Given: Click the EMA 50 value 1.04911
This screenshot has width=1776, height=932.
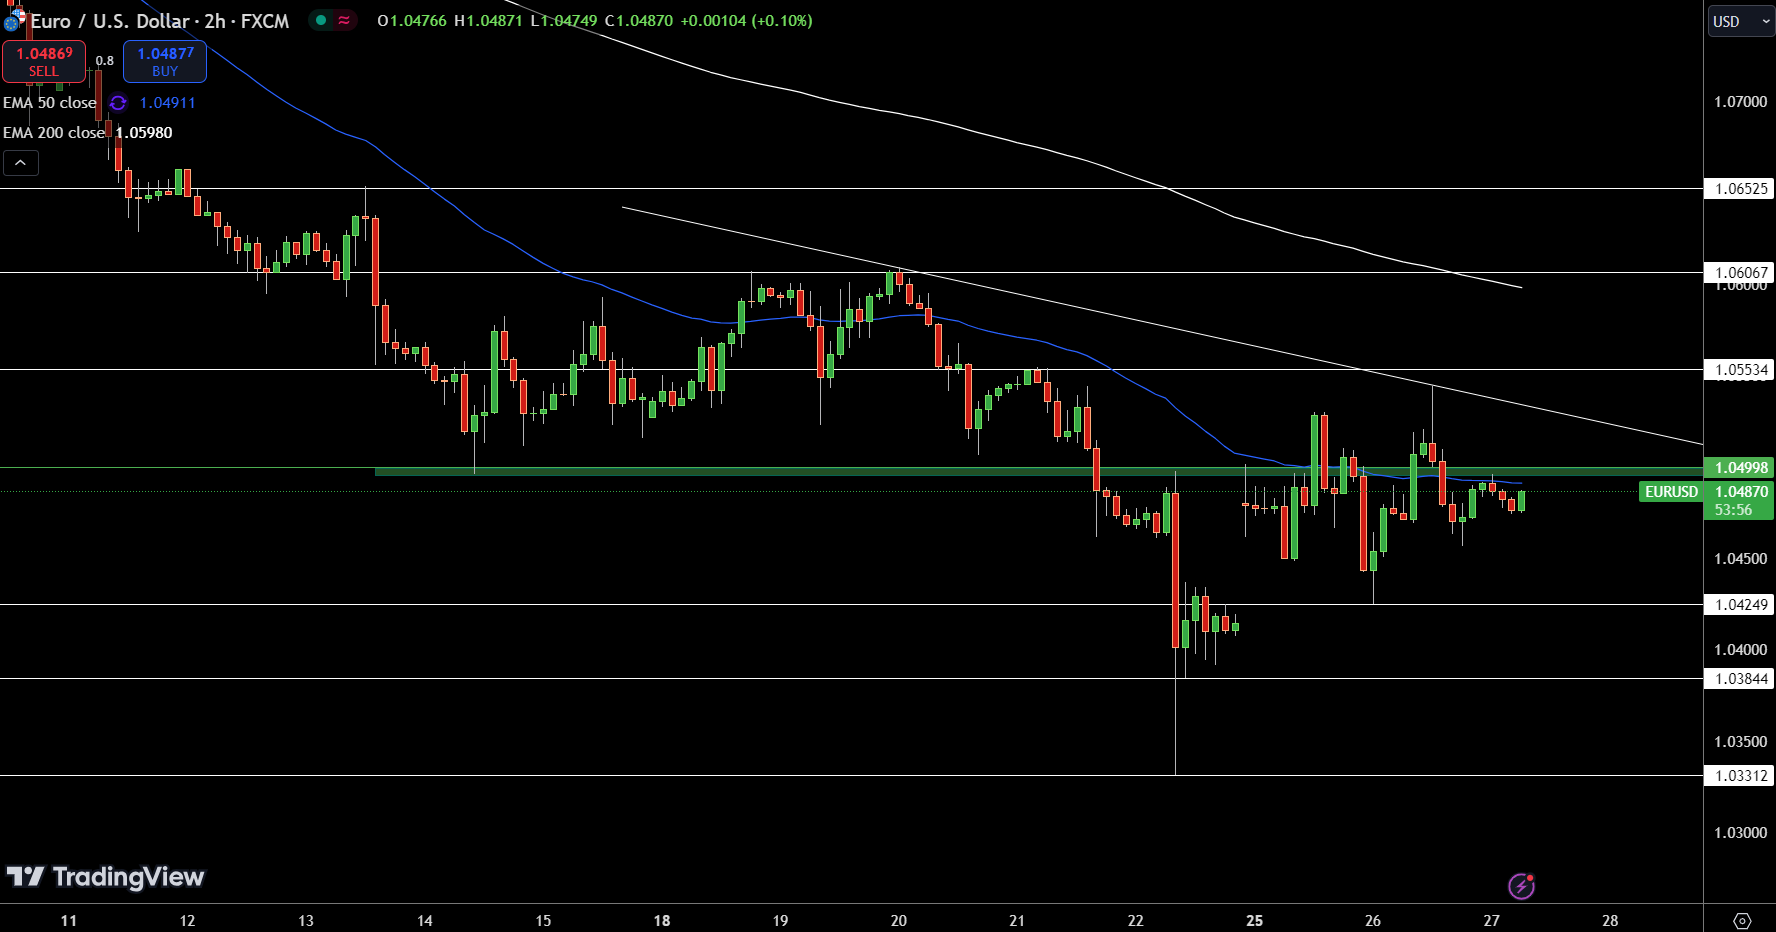Looking at the screenshot, I should coord(168,103).
